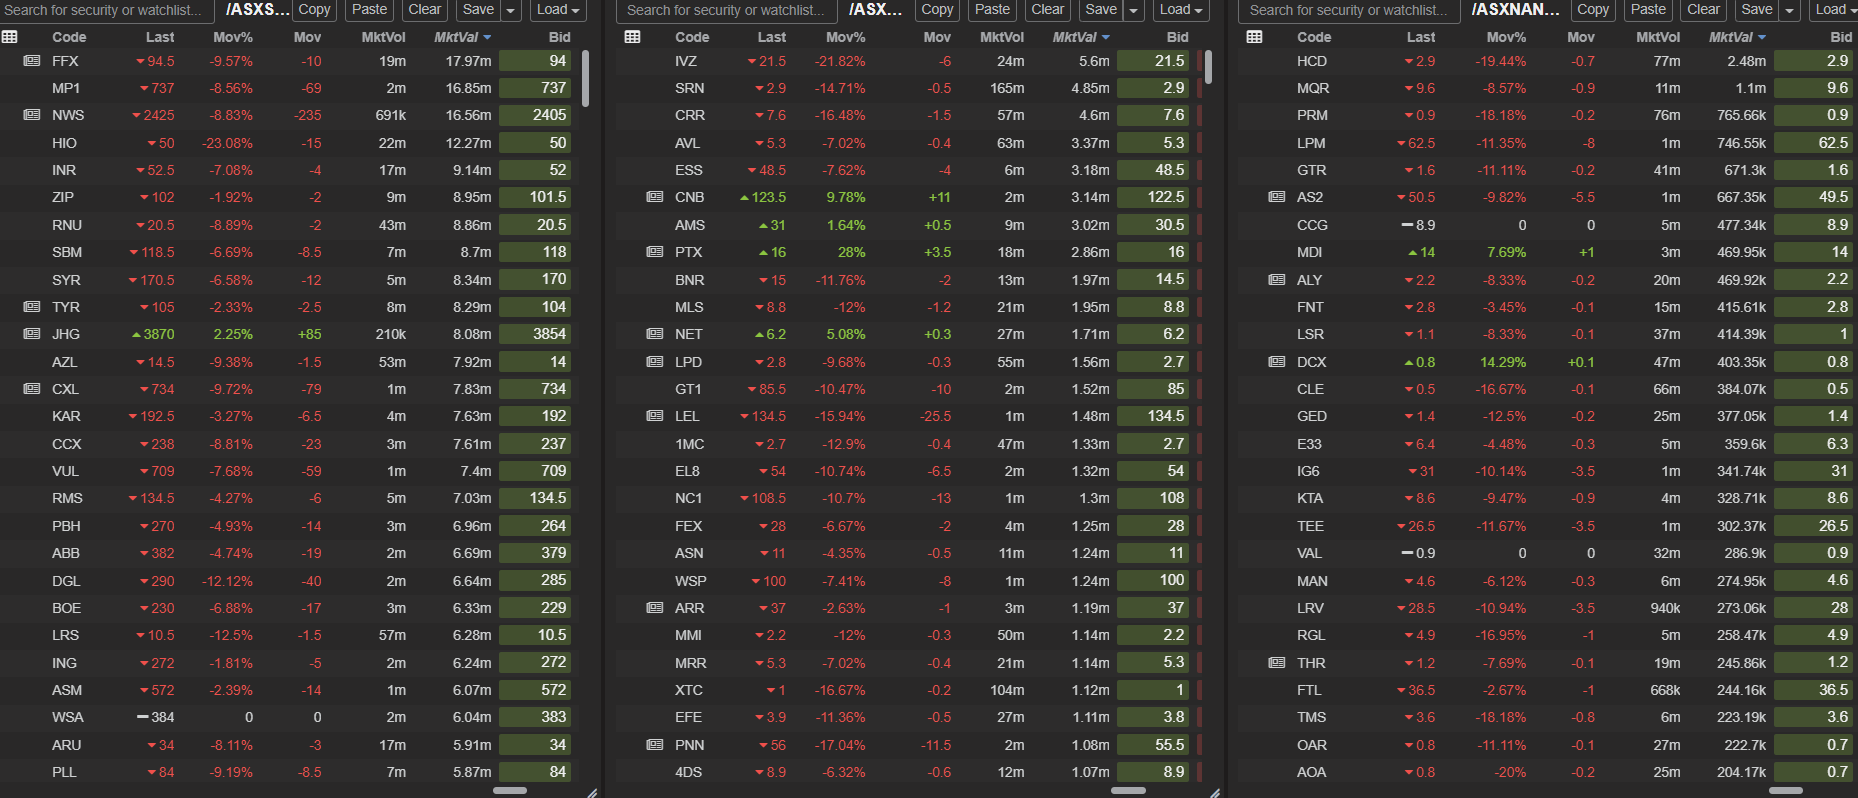Image resolution: width=1858 pixels, height=798 pixels.
Task: Click Save button in right watchlist
Action: tap(1756, 10)
